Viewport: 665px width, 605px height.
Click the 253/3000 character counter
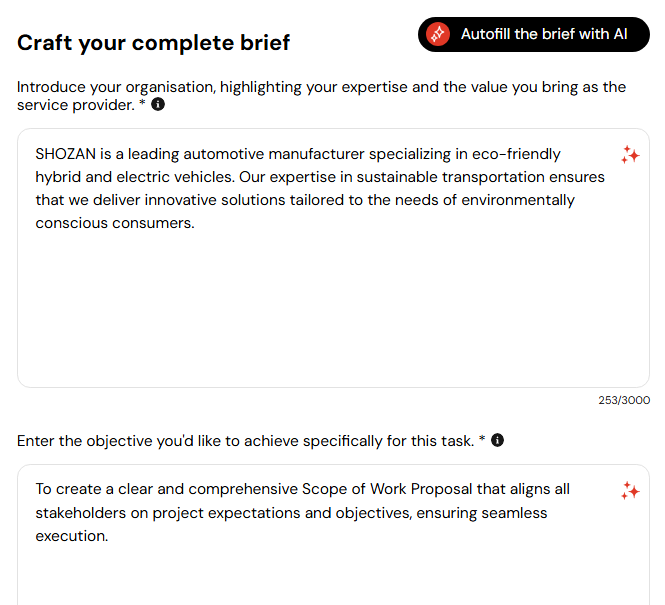click(x=624, y=400)
